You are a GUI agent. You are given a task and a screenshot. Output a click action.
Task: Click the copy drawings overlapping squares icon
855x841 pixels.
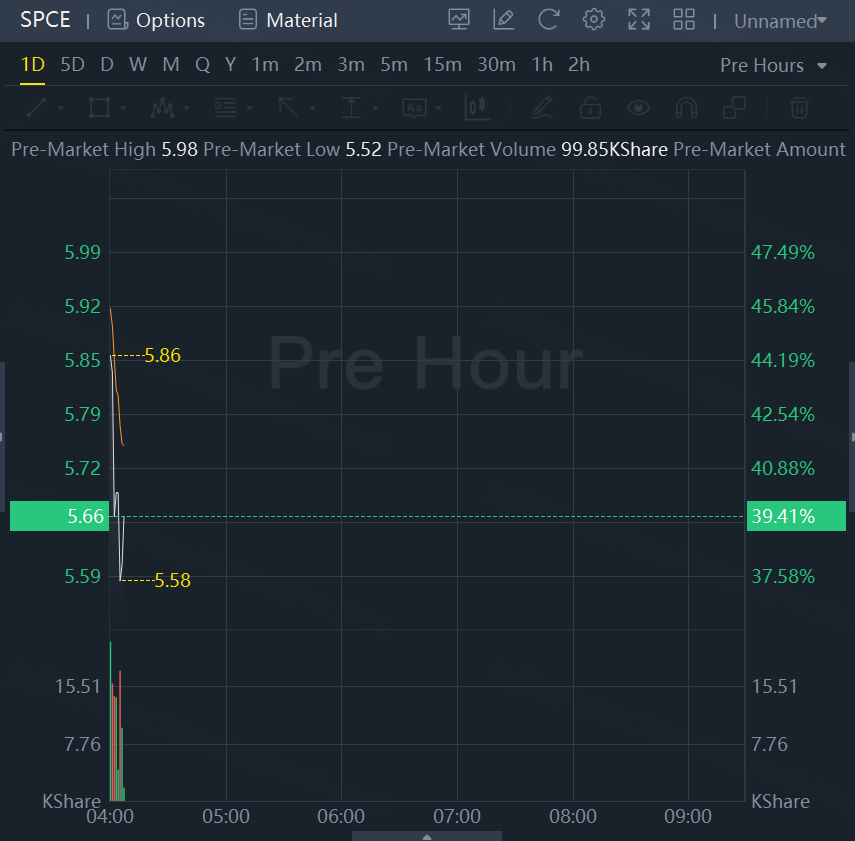tap(734, 107)
